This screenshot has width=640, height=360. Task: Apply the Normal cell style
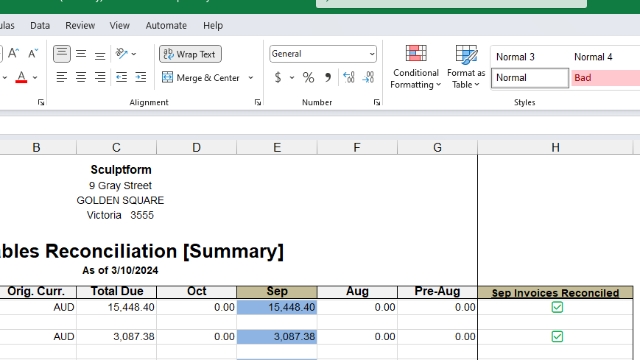(530, 78)
